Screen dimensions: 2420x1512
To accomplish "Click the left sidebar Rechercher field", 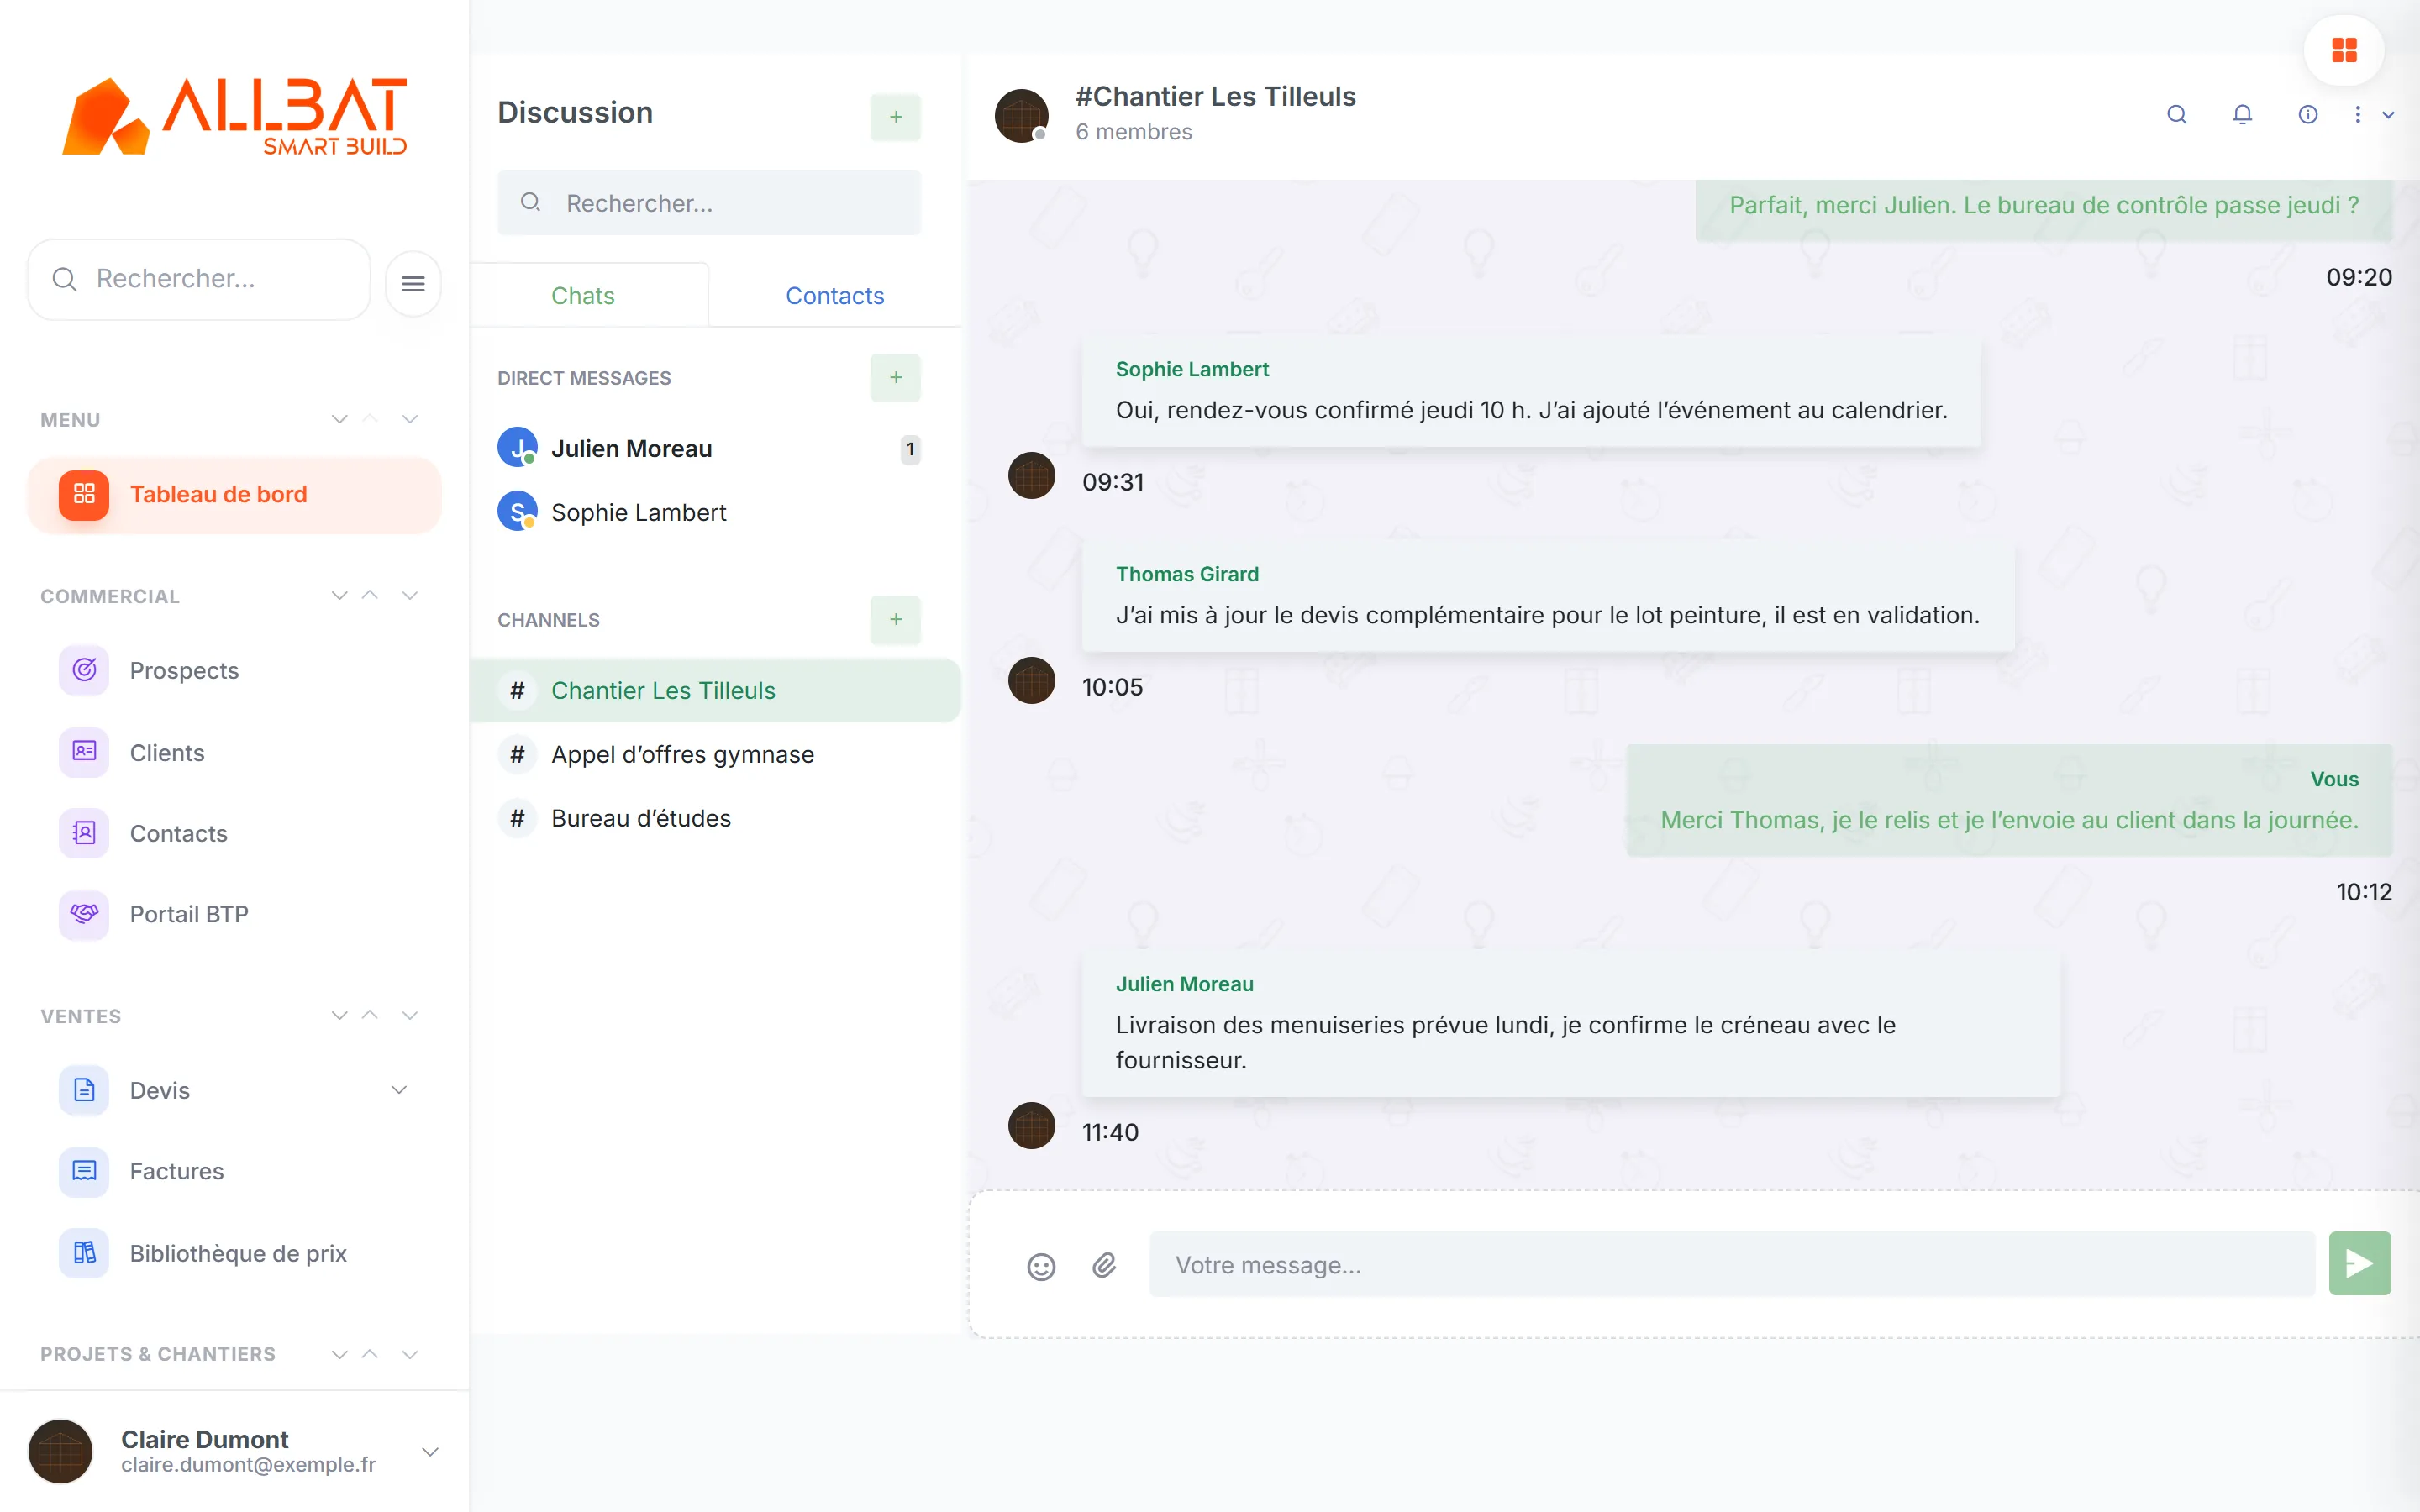I will pyautogui.click(x=200, y=279).
